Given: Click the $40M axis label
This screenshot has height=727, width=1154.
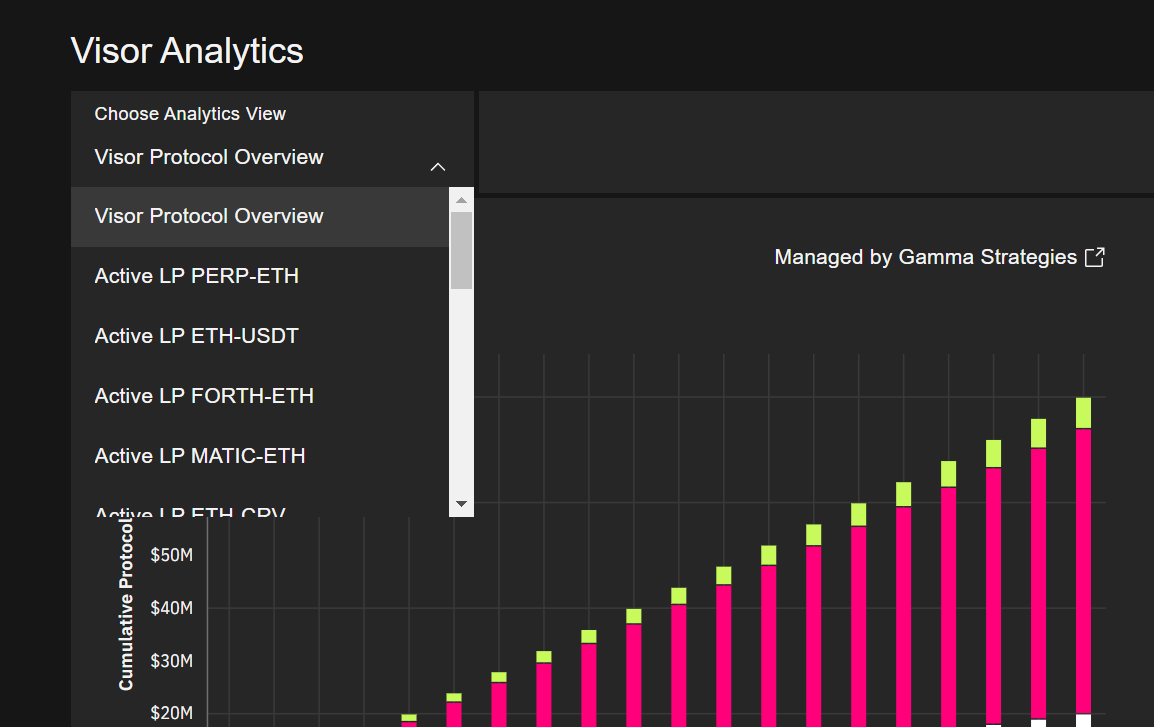Looking at the screenshot, I should pos(171,608).
